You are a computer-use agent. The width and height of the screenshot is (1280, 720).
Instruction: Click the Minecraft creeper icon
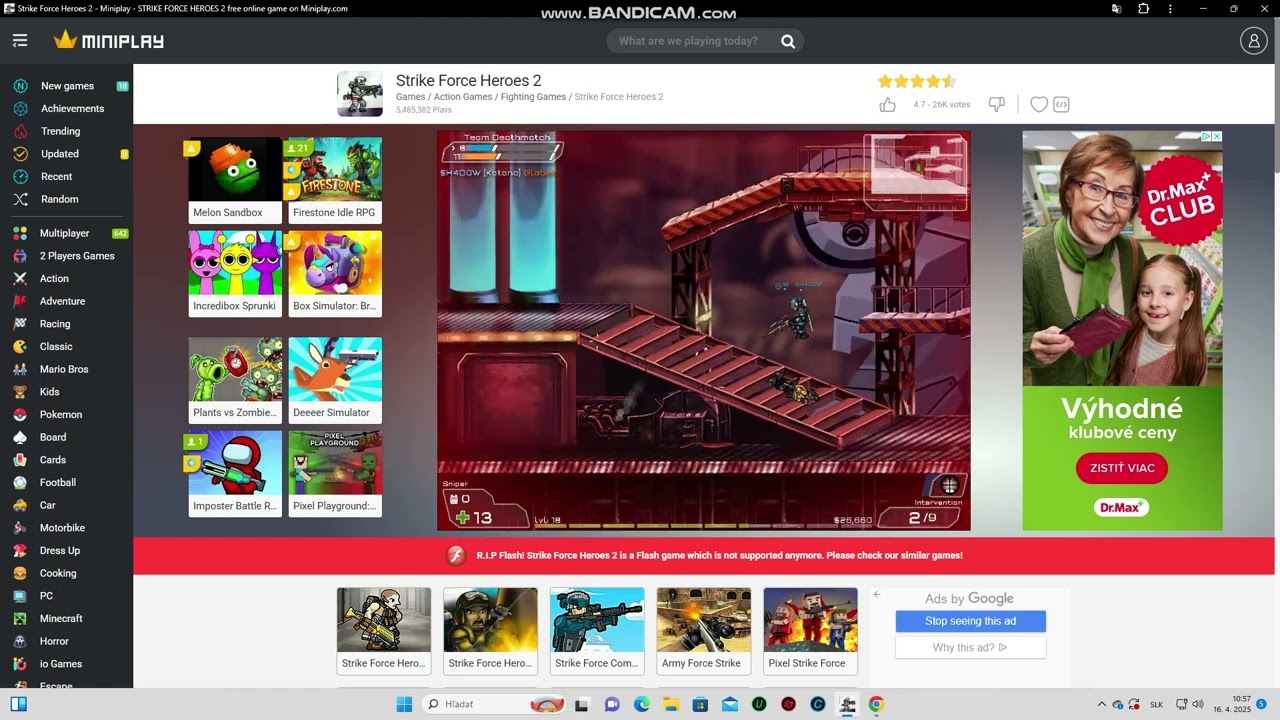(20, 618)
